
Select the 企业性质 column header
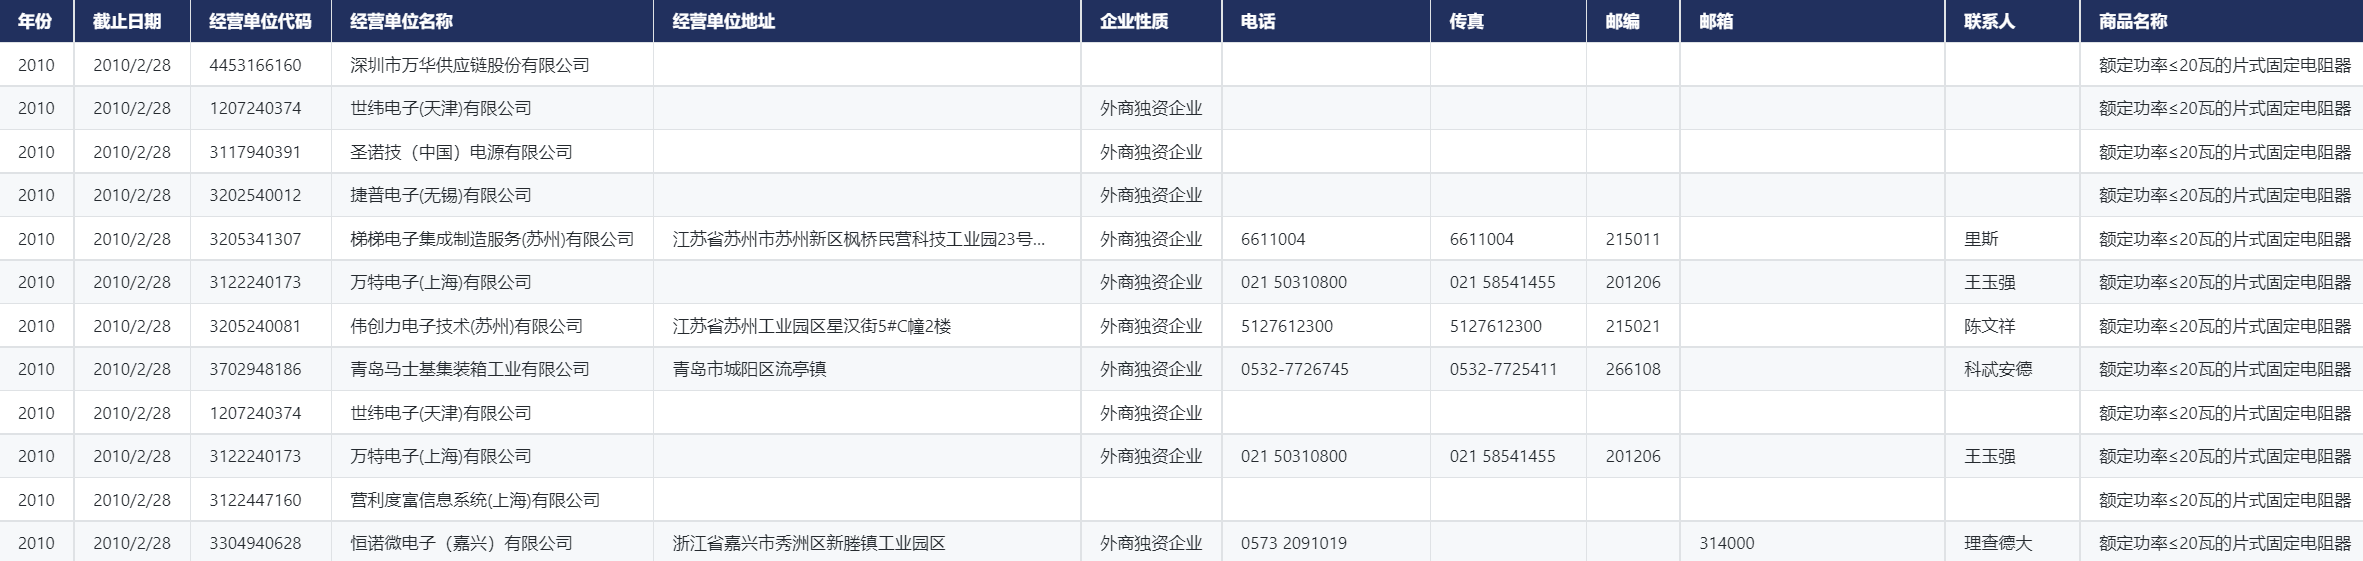click(x=1133, y=21)
